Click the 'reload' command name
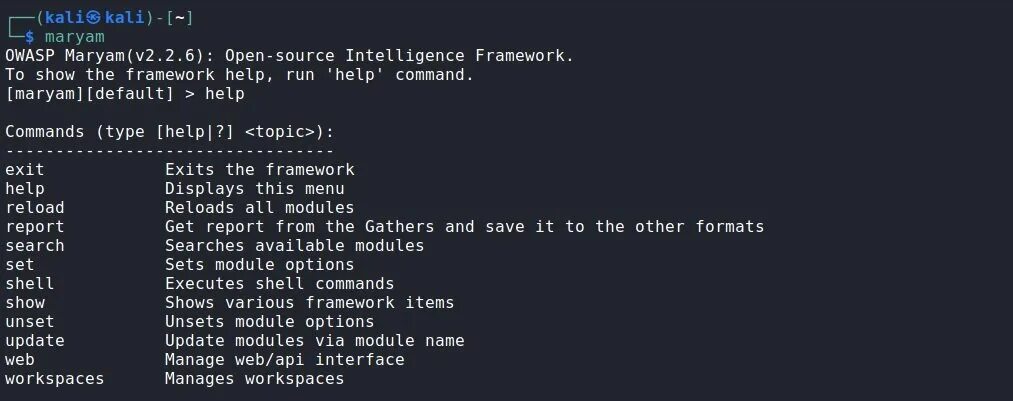Screen dimensions: 1013x401 pos(35,208)
